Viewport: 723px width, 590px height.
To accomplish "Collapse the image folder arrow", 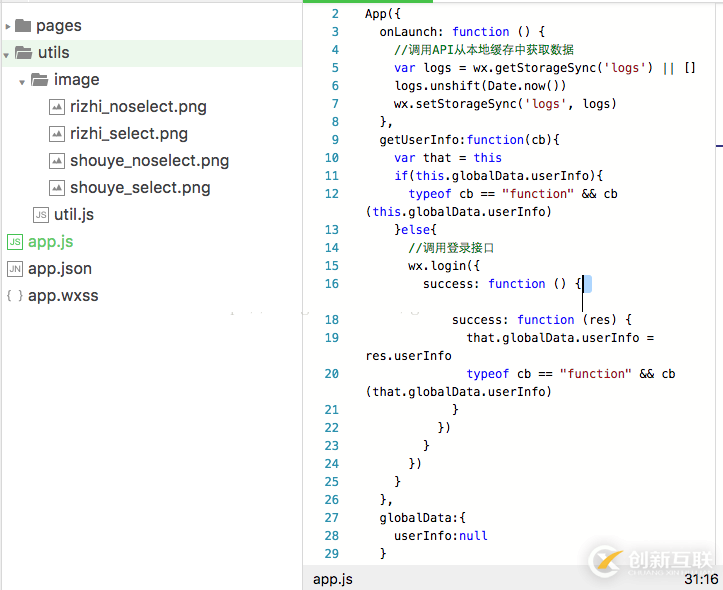I will coord(22,80).
